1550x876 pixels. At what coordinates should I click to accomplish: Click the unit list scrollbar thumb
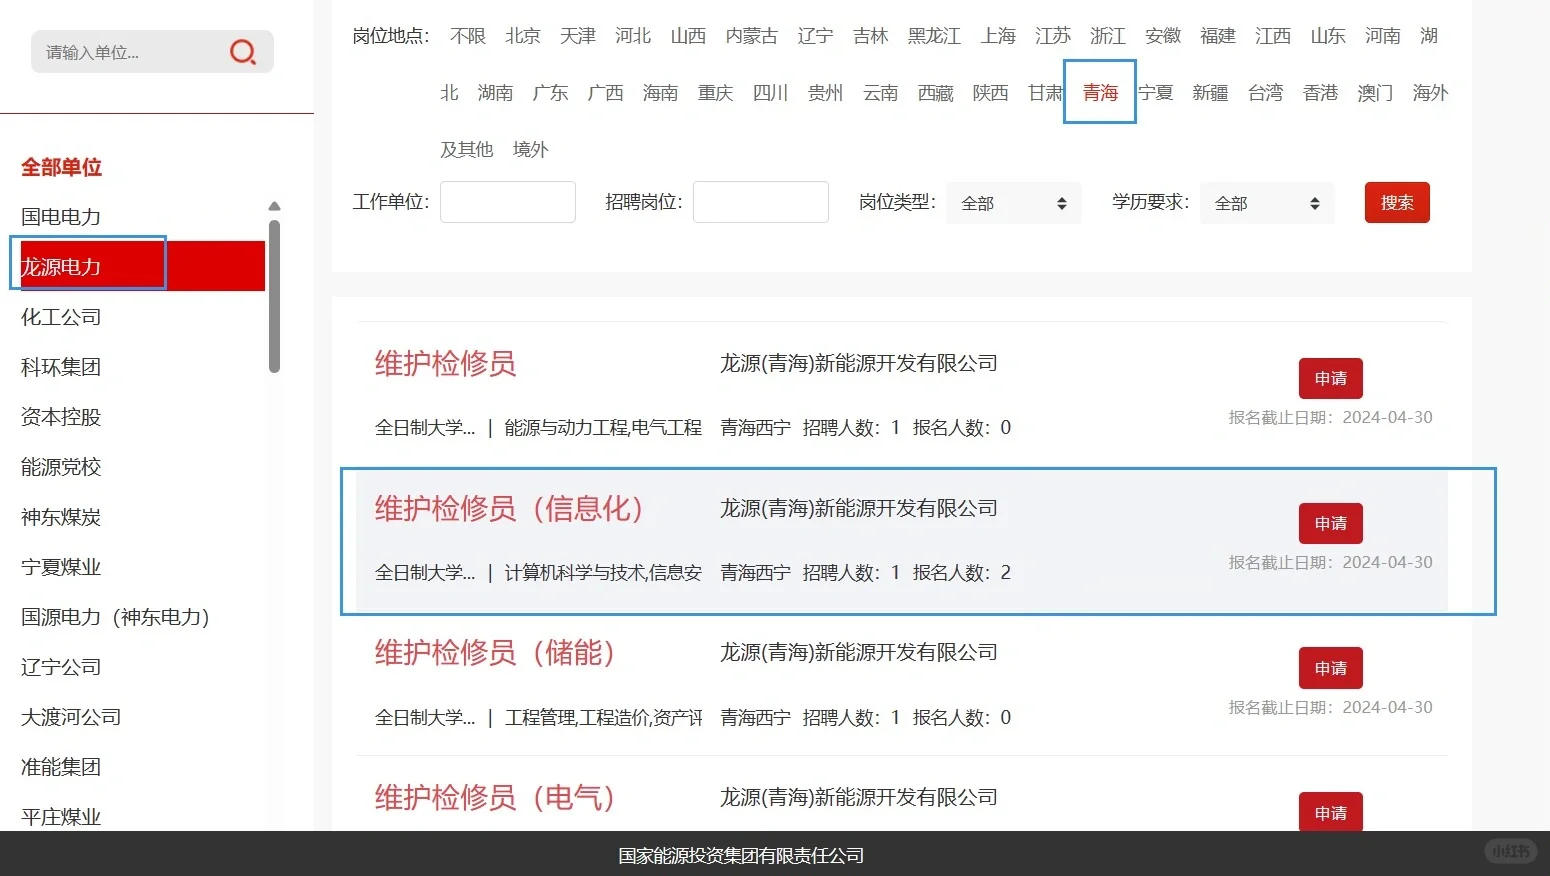pos(275,296)
